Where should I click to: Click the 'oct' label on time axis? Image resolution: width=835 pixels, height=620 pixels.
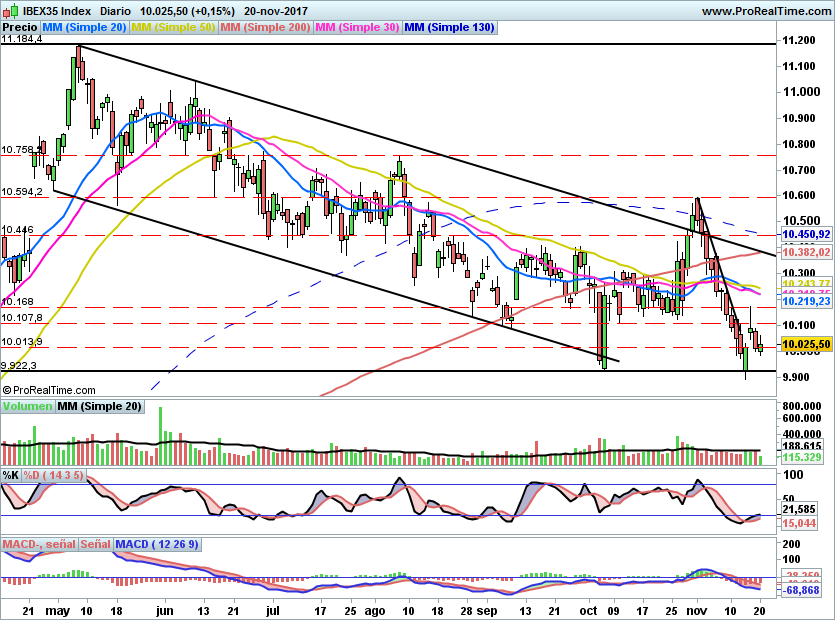[588, 610]
